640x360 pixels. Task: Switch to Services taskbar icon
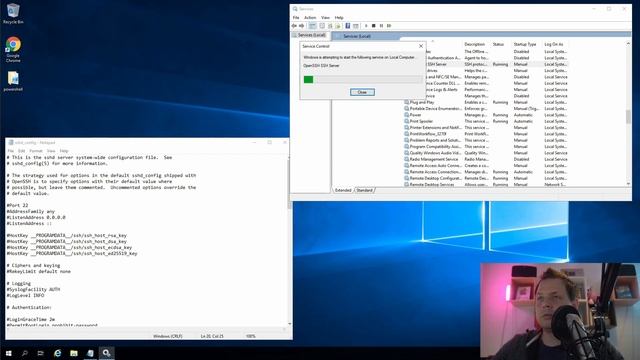pyautogui.click(x=107, y=353)
